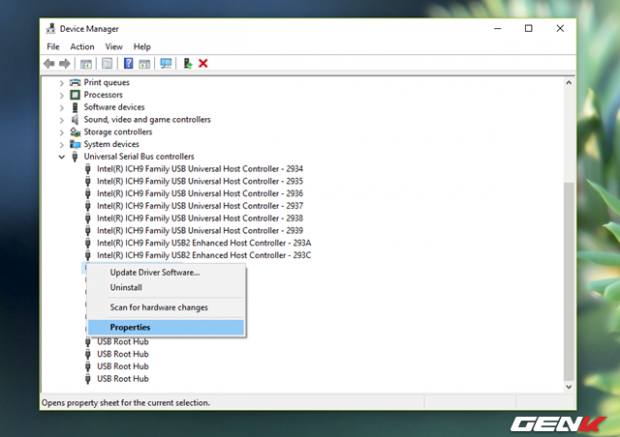Click the Update Driver Software toolbar icon

click(x=187, y=63)
